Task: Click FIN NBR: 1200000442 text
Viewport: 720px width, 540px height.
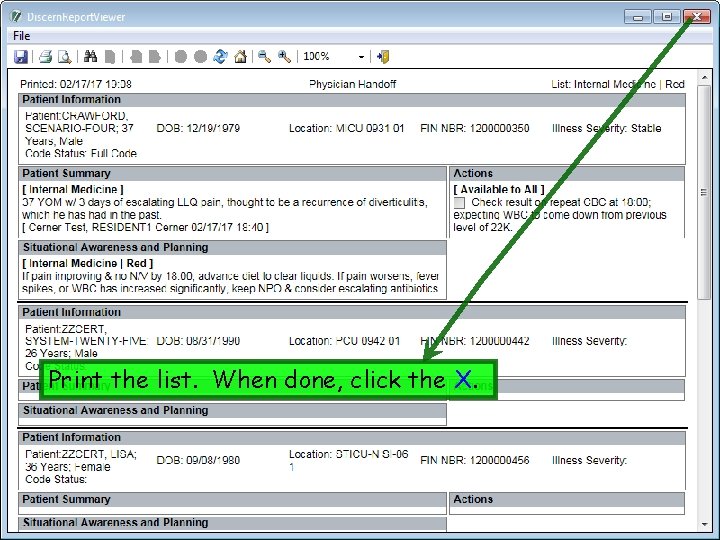Action: point(475,341)
